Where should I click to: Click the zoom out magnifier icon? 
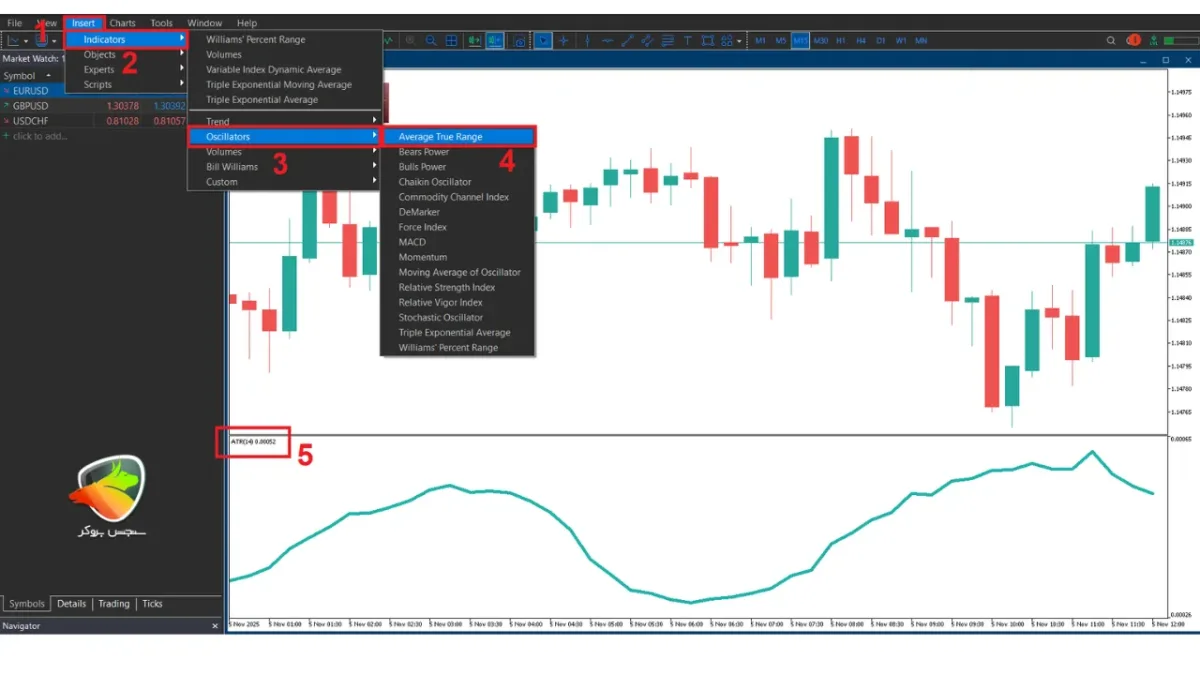431,41
